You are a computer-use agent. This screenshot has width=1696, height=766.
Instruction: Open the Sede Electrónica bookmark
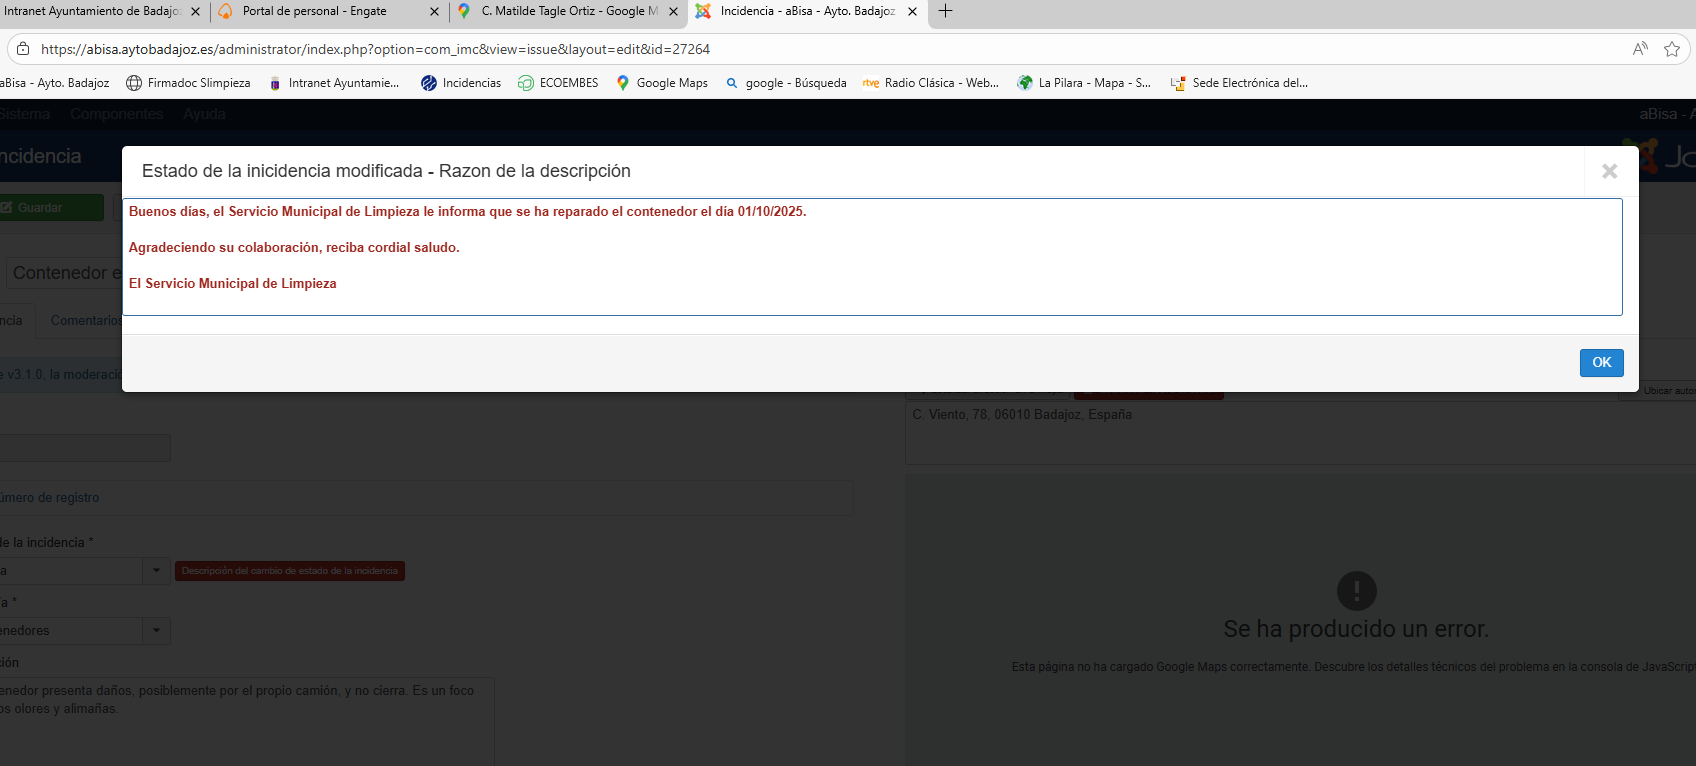tap(1239, 83)
